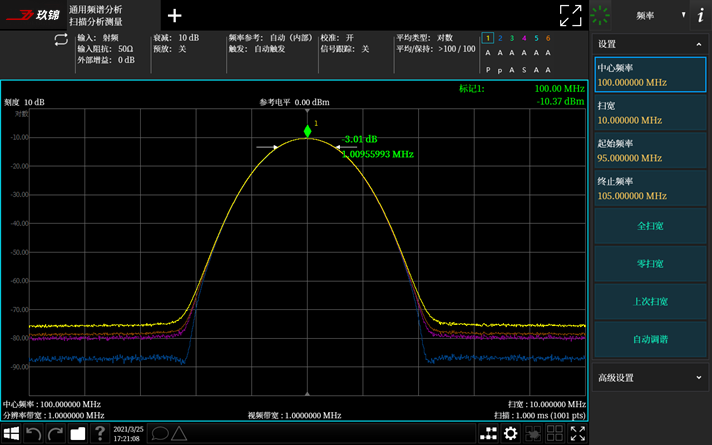Screen dimensions: 712x445
Task: Click the 平均/保持 >100 / 100 readout
Action: (436, 49)
